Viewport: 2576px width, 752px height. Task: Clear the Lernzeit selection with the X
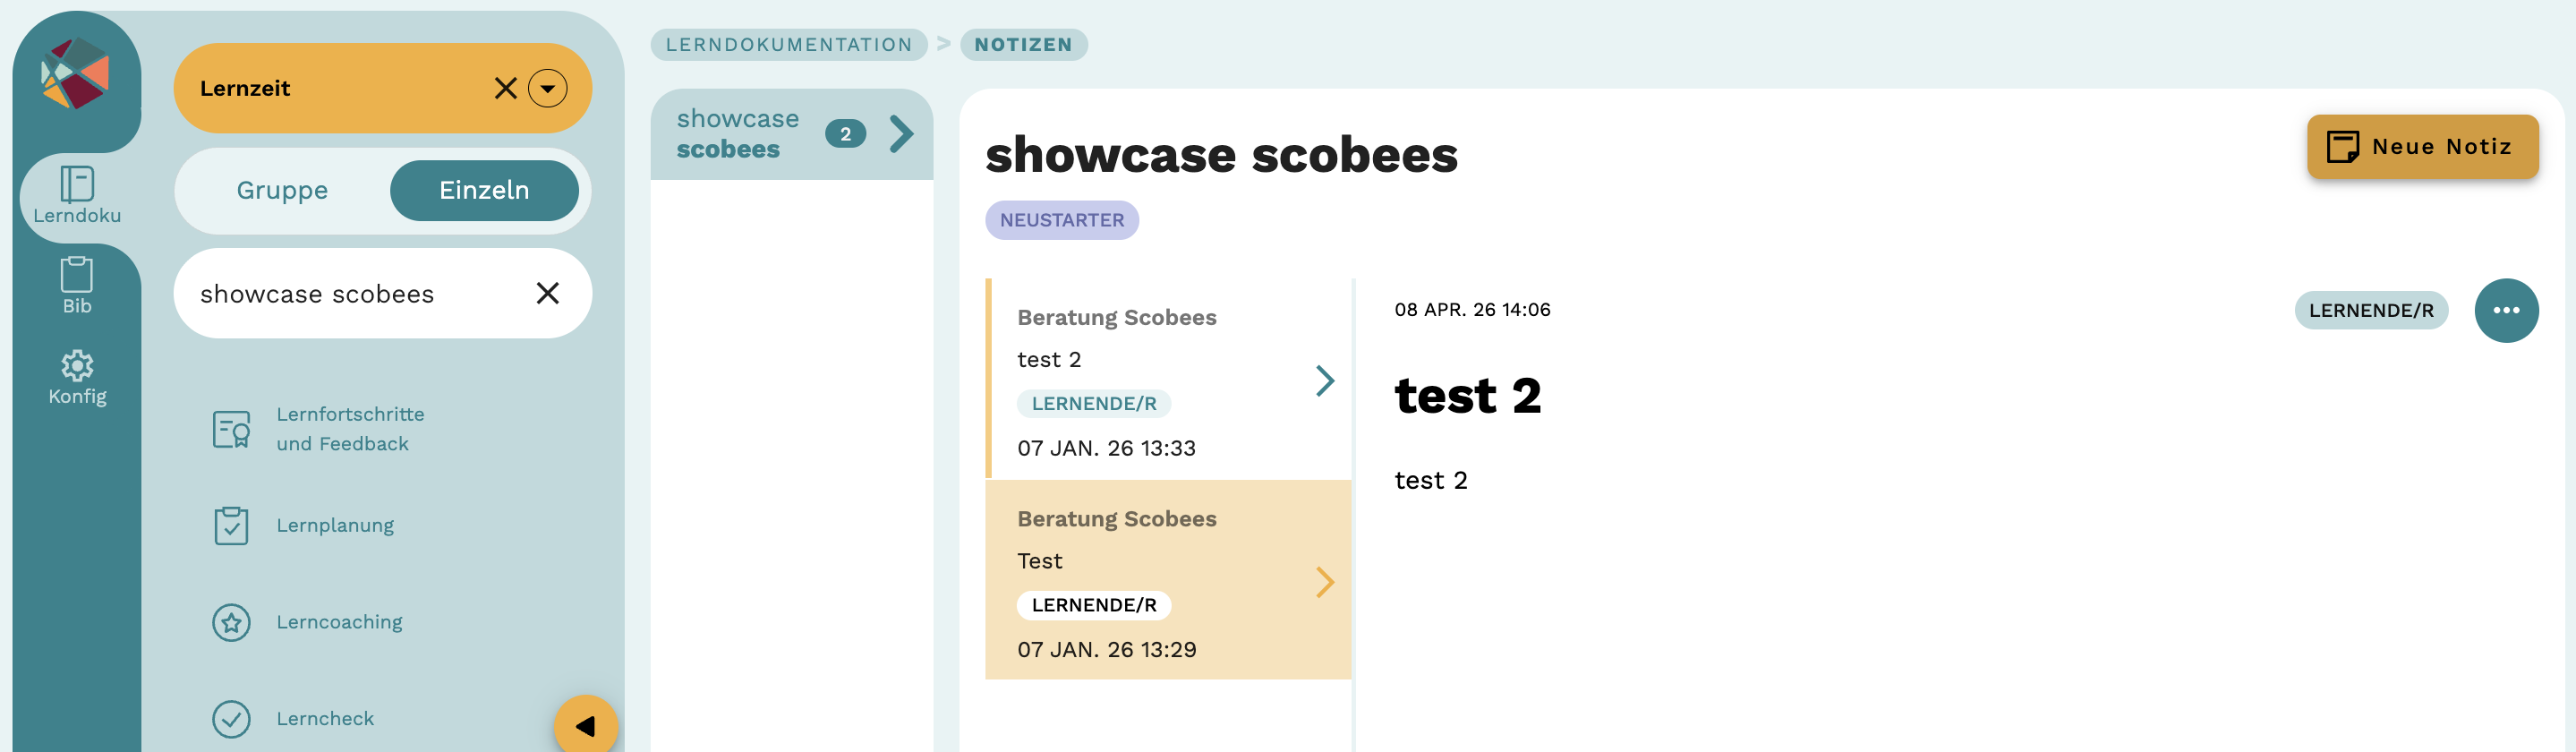[506, 88]
